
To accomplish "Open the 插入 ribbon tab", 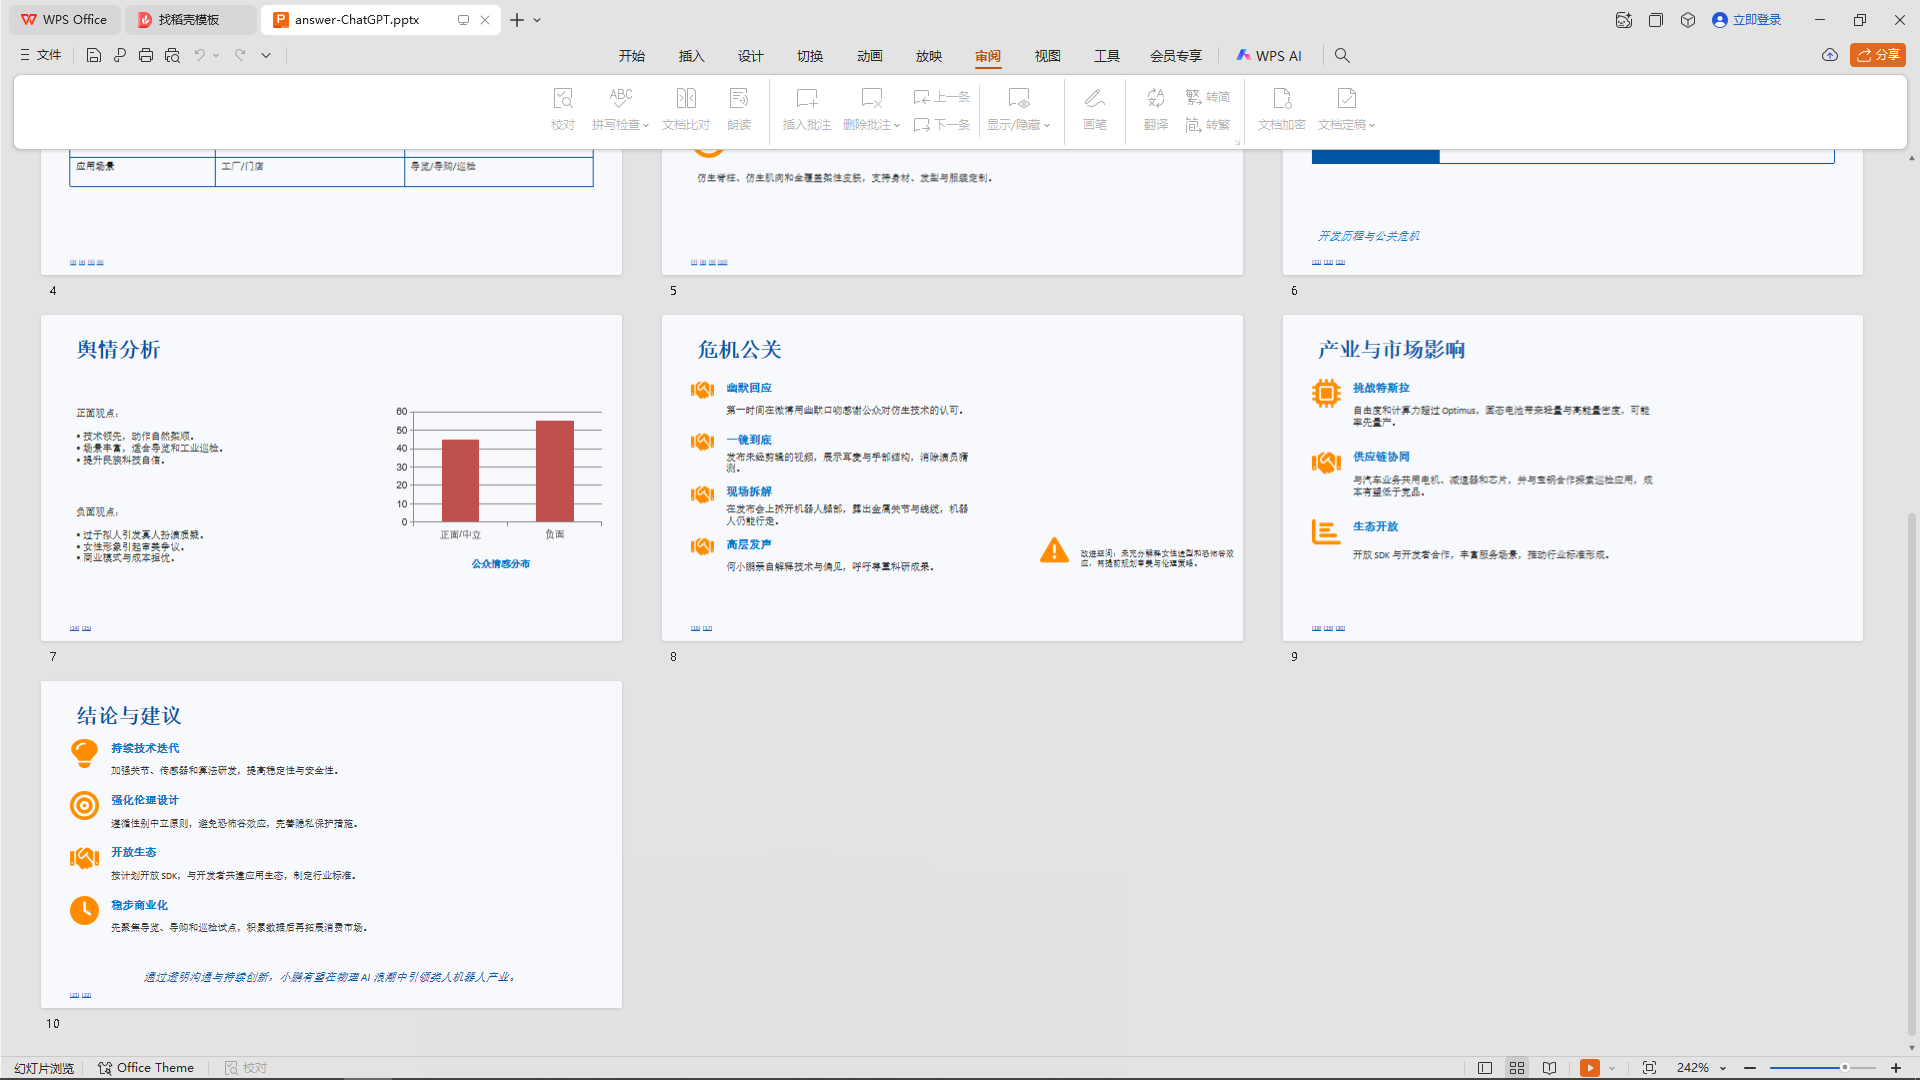I will (x=691, y=56).
